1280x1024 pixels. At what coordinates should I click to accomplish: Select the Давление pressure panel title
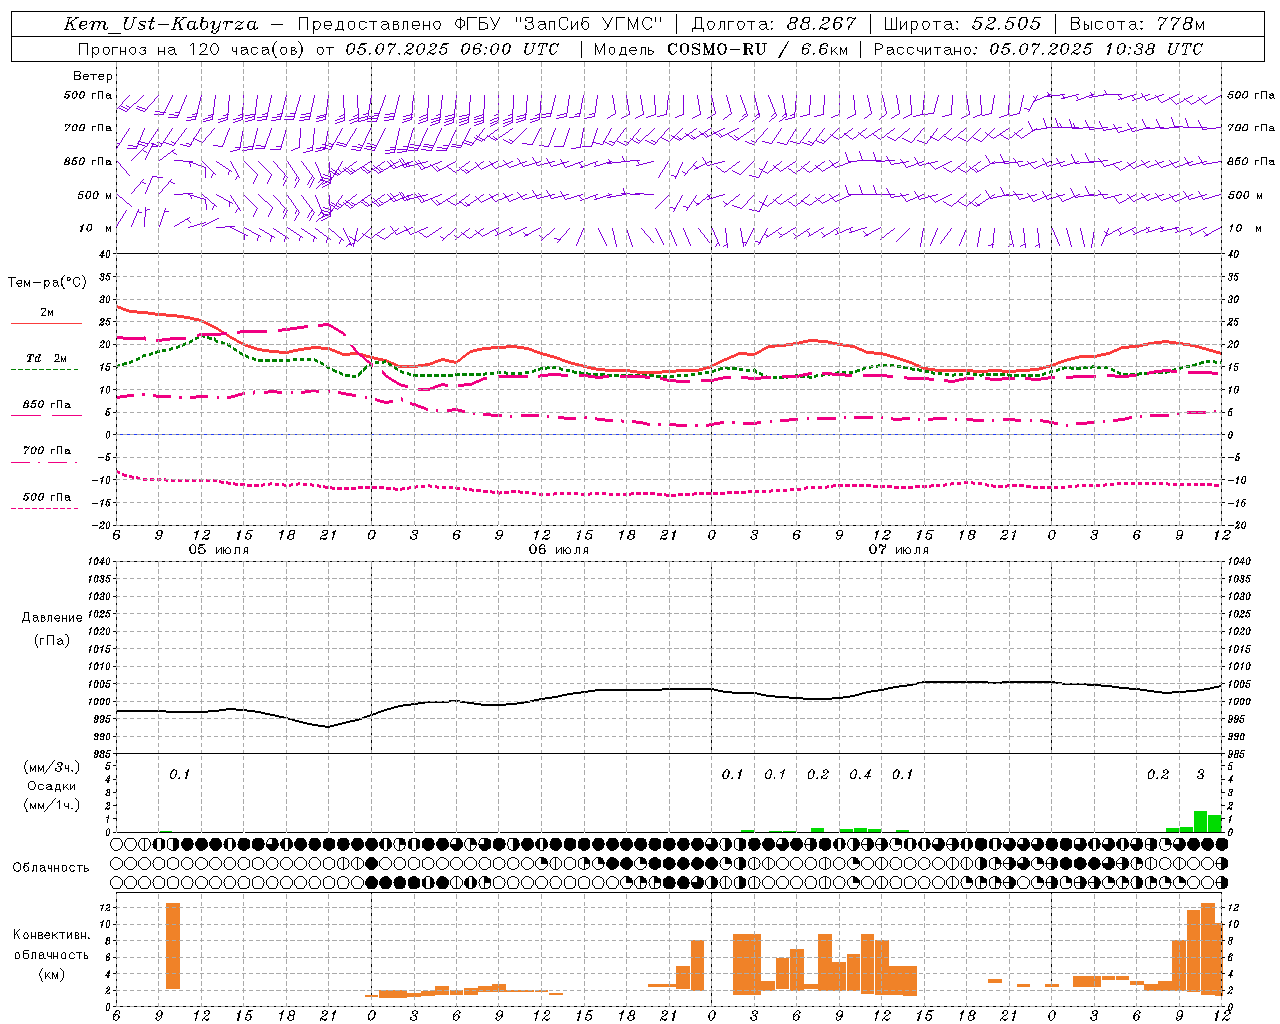(52, 618)
